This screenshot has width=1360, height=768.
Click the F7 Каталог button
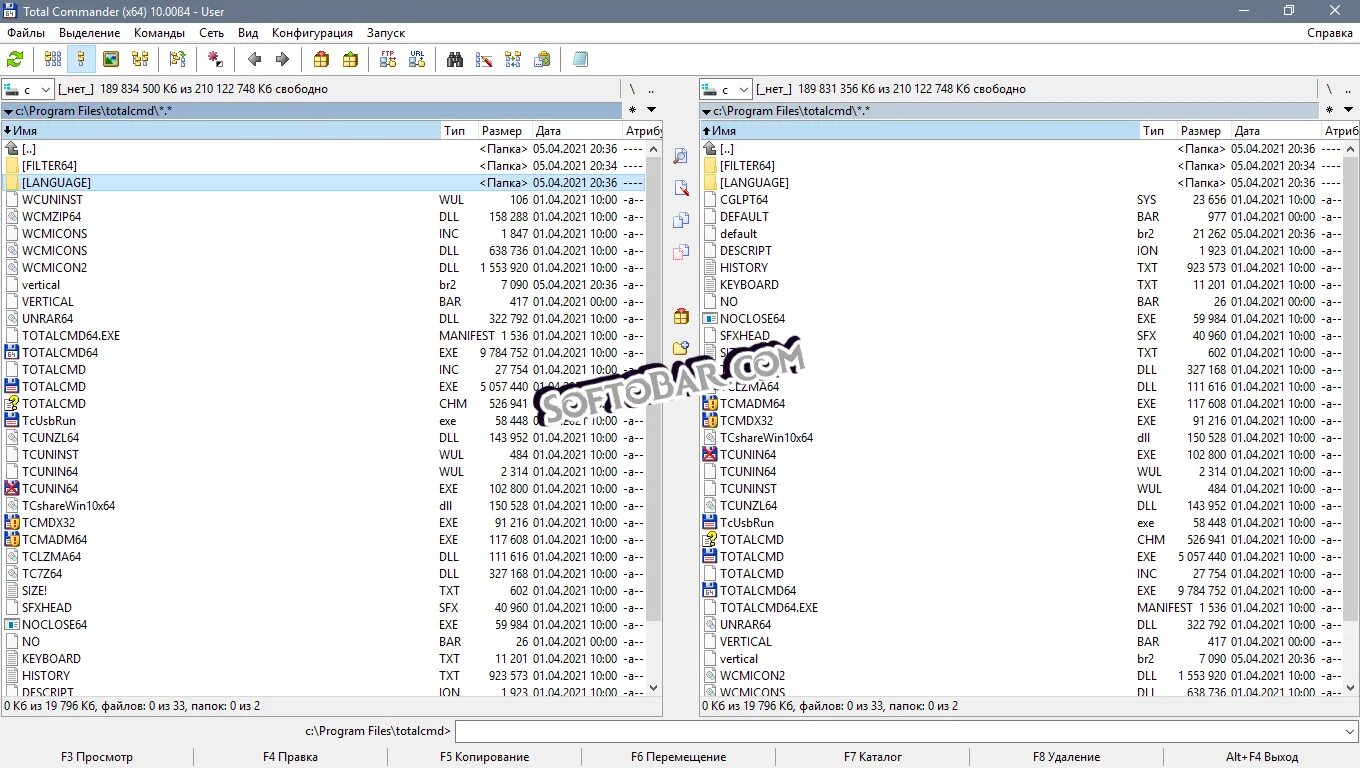click(x=873, y=757)
